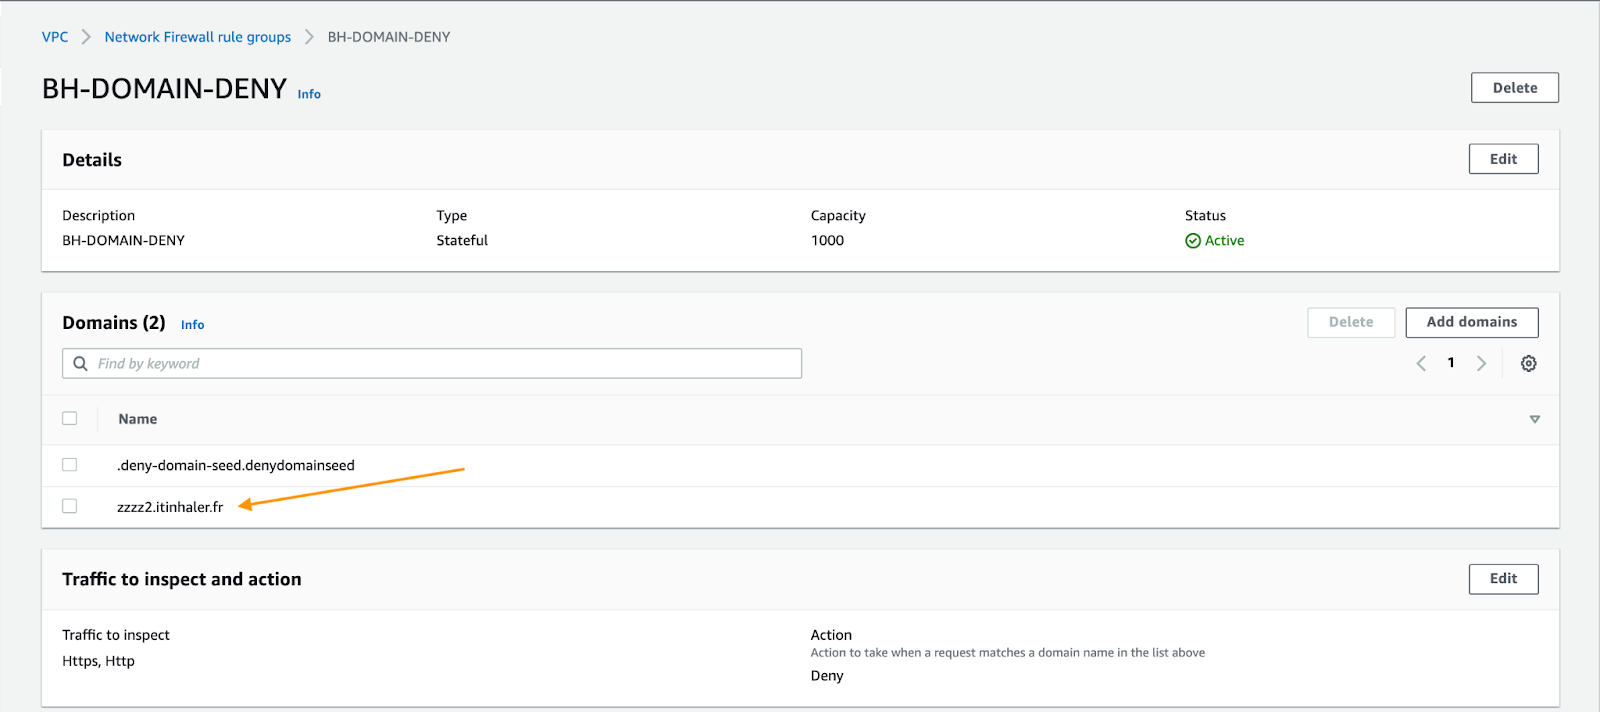
Task: Click the Name column header
Action: (138, 420)
